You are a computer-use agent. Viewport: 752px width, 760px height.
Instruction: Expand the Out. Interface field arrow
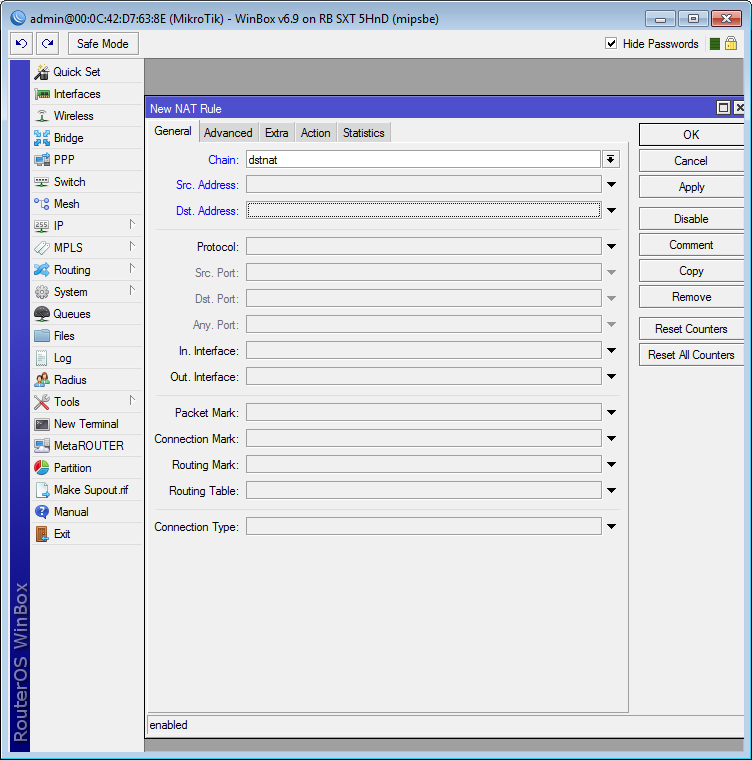click(x=612, y=377)
